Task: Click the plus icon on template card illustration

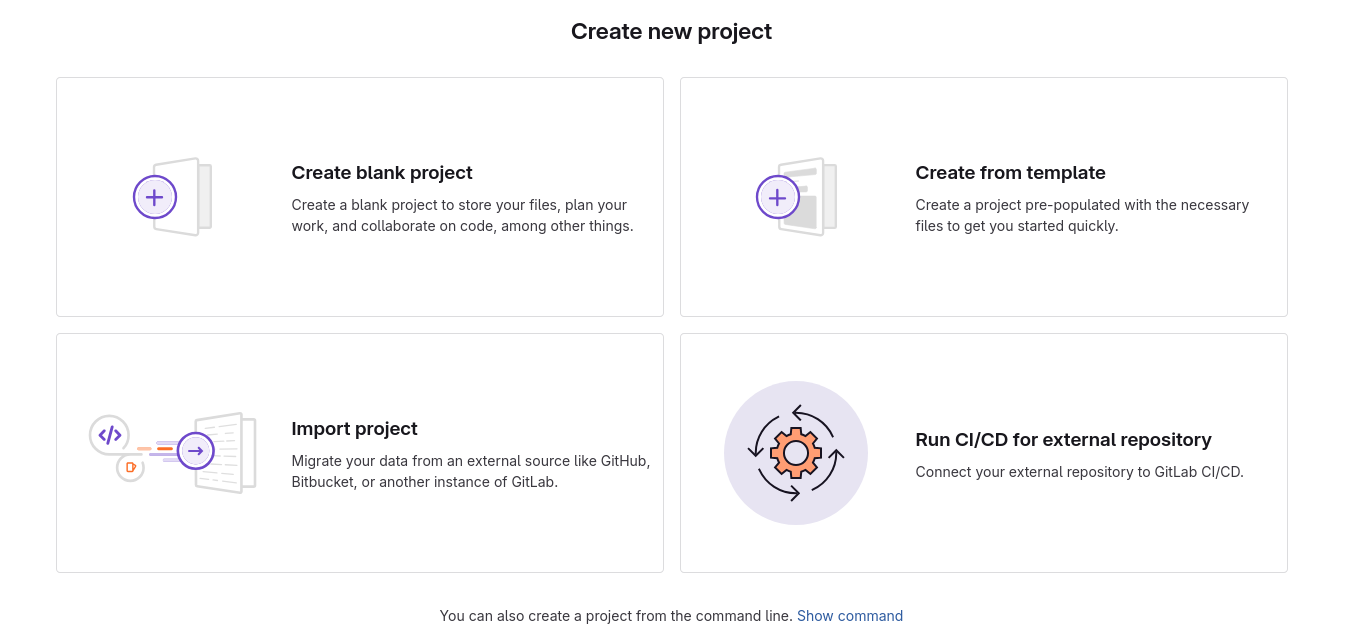Action: pos(778,197)
